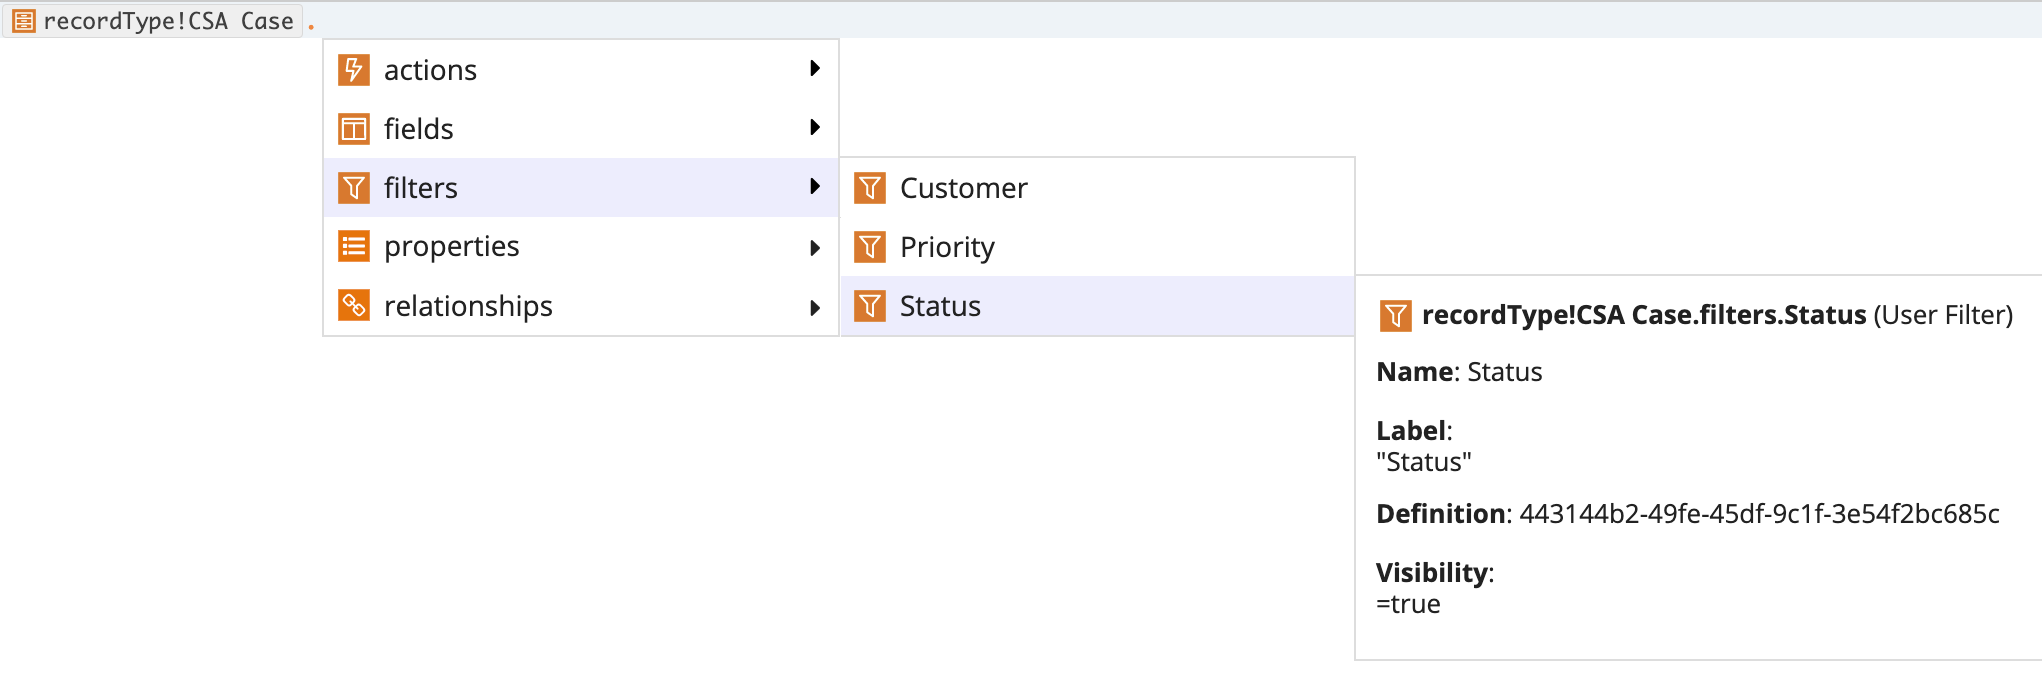Click the fields table icon
This screenshot has width=2042, height=674.
click(354, 129)
